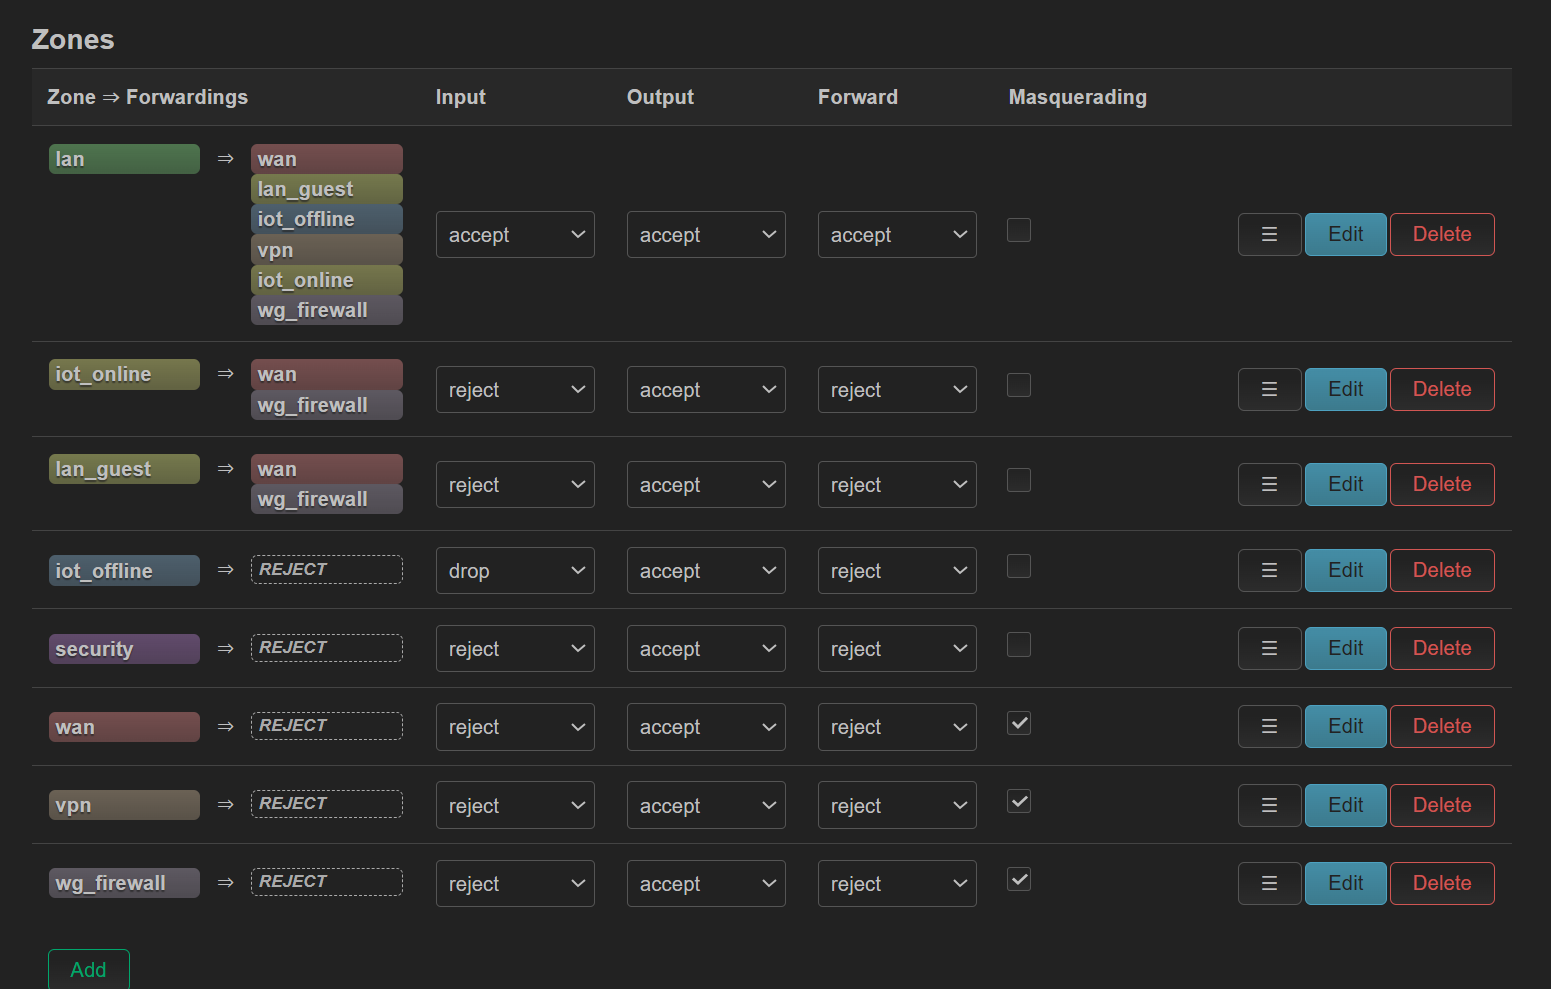Delete the lan_guest zone
This screenshot has height=989, width=1551.
pos(1442,484)
